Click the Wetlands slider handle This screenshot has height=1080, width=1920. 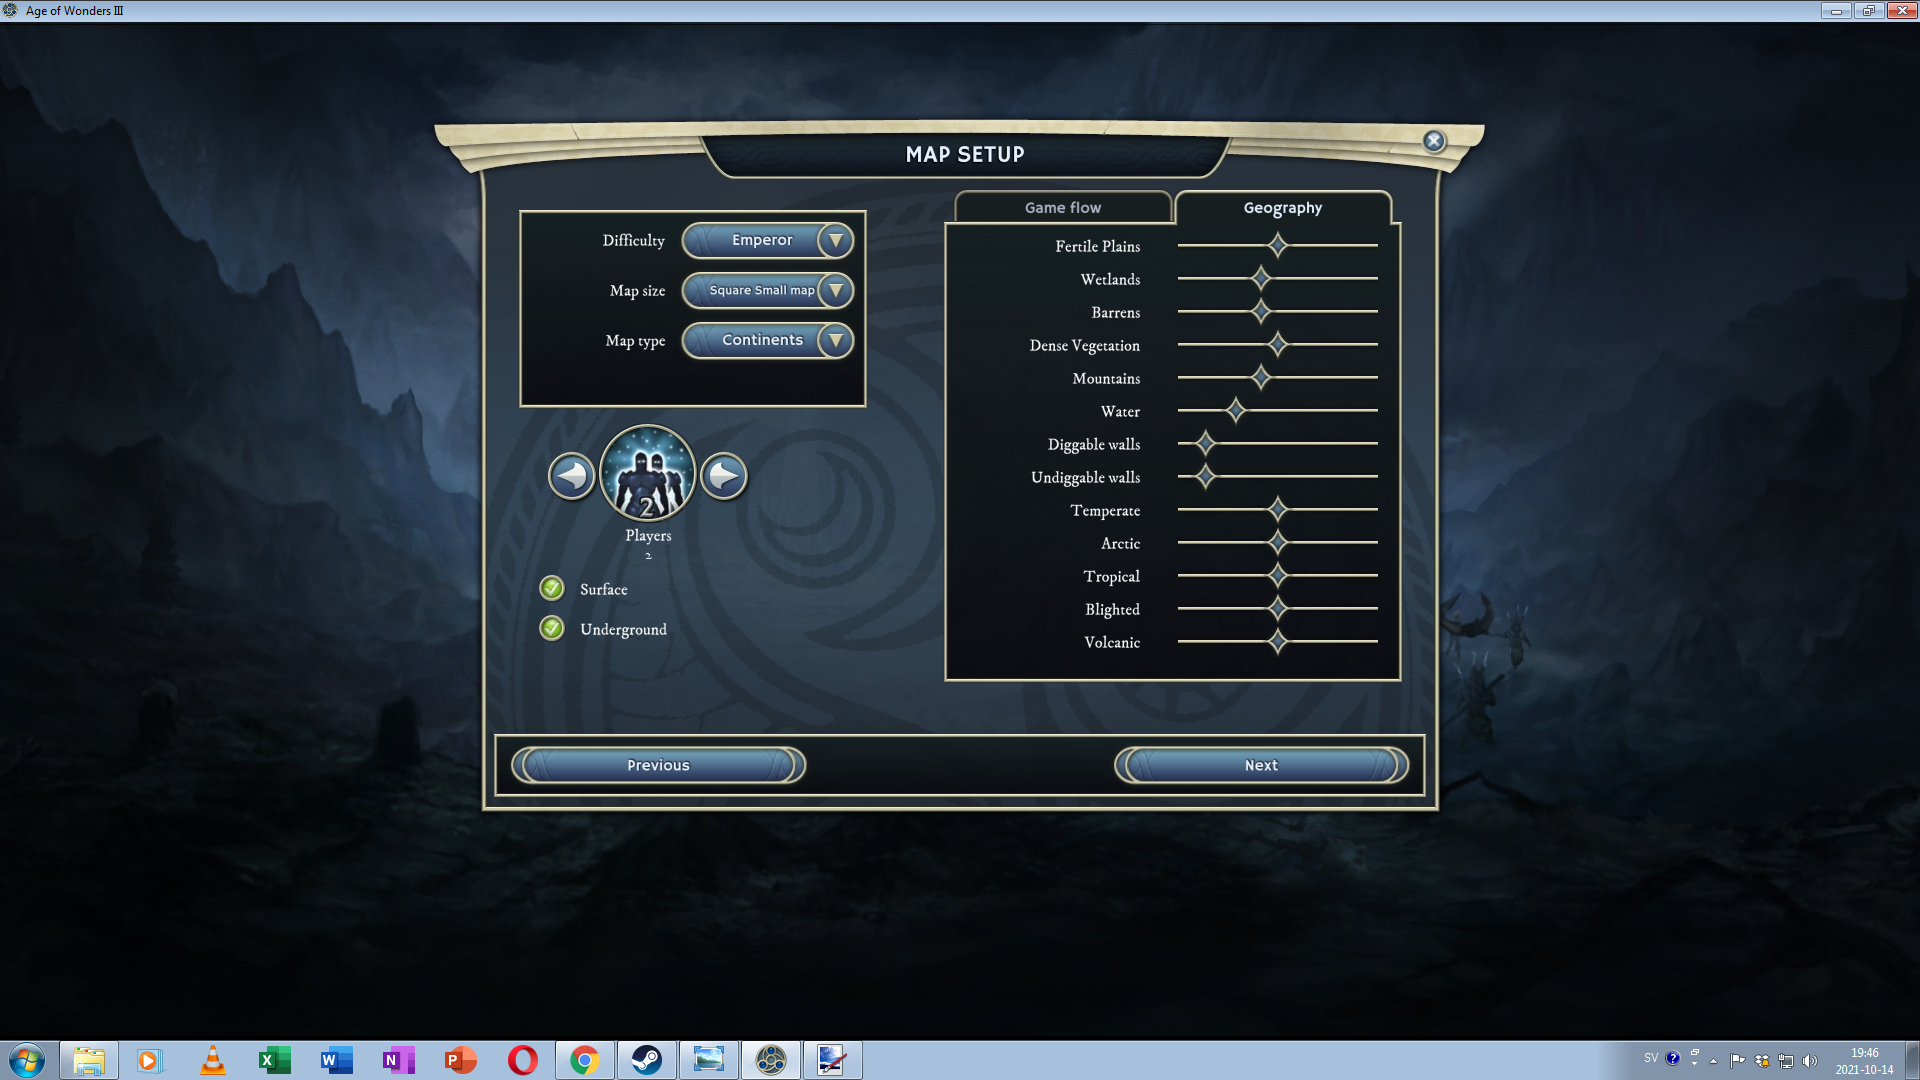click(x=1261, y=278)
